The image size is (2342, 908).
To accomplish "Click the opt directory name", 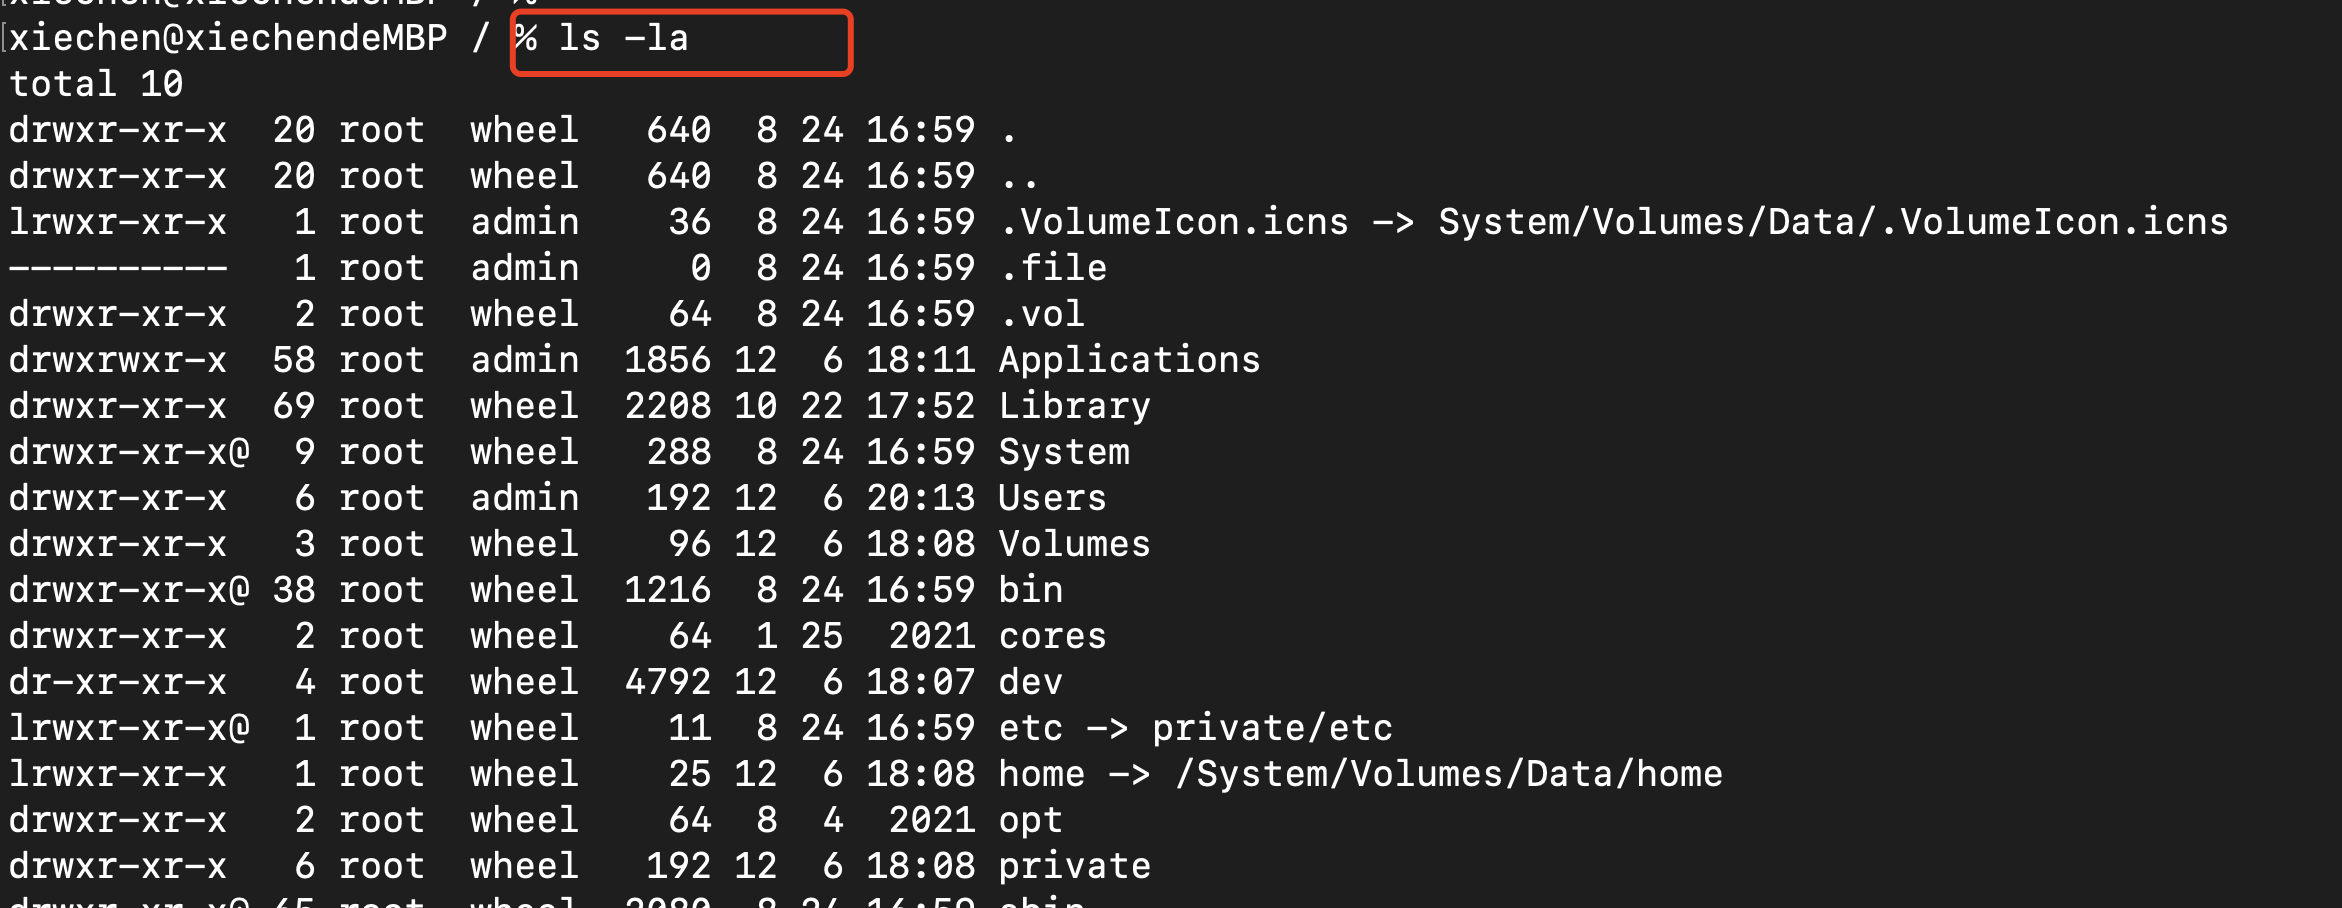I will (1031, 820).
